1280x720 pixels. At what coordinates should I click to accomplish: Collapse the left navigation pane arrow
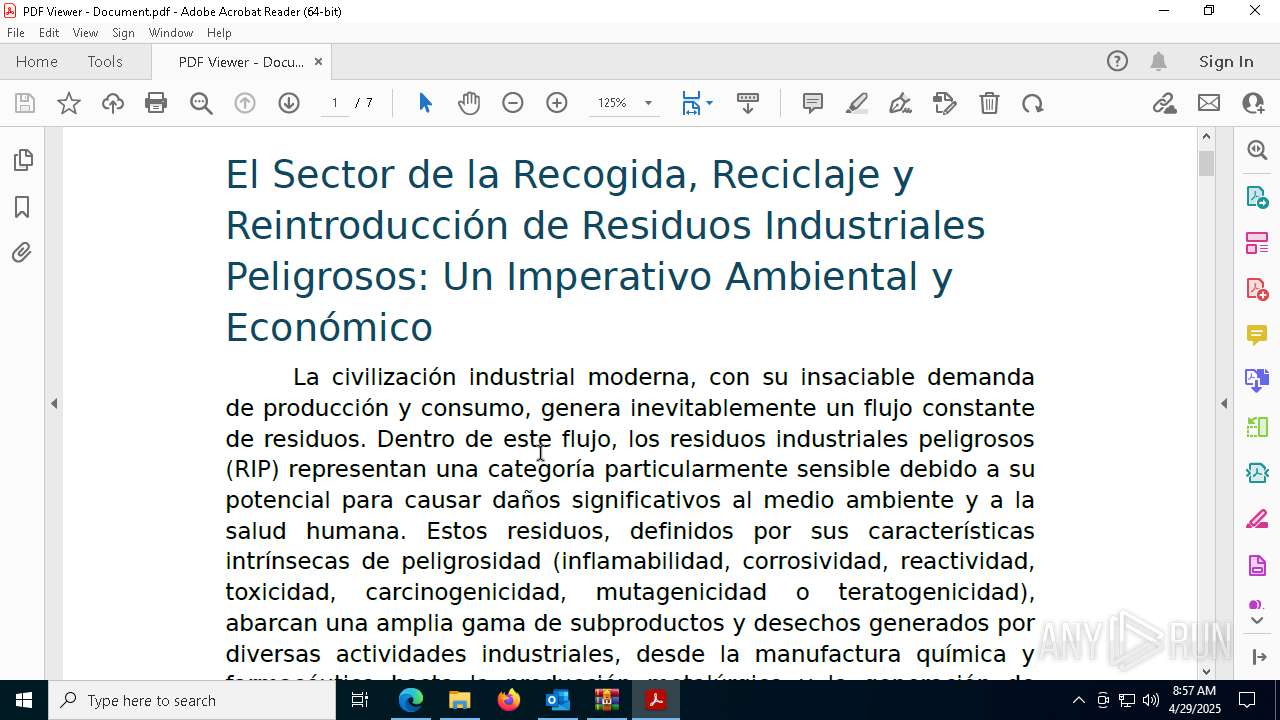54,404
